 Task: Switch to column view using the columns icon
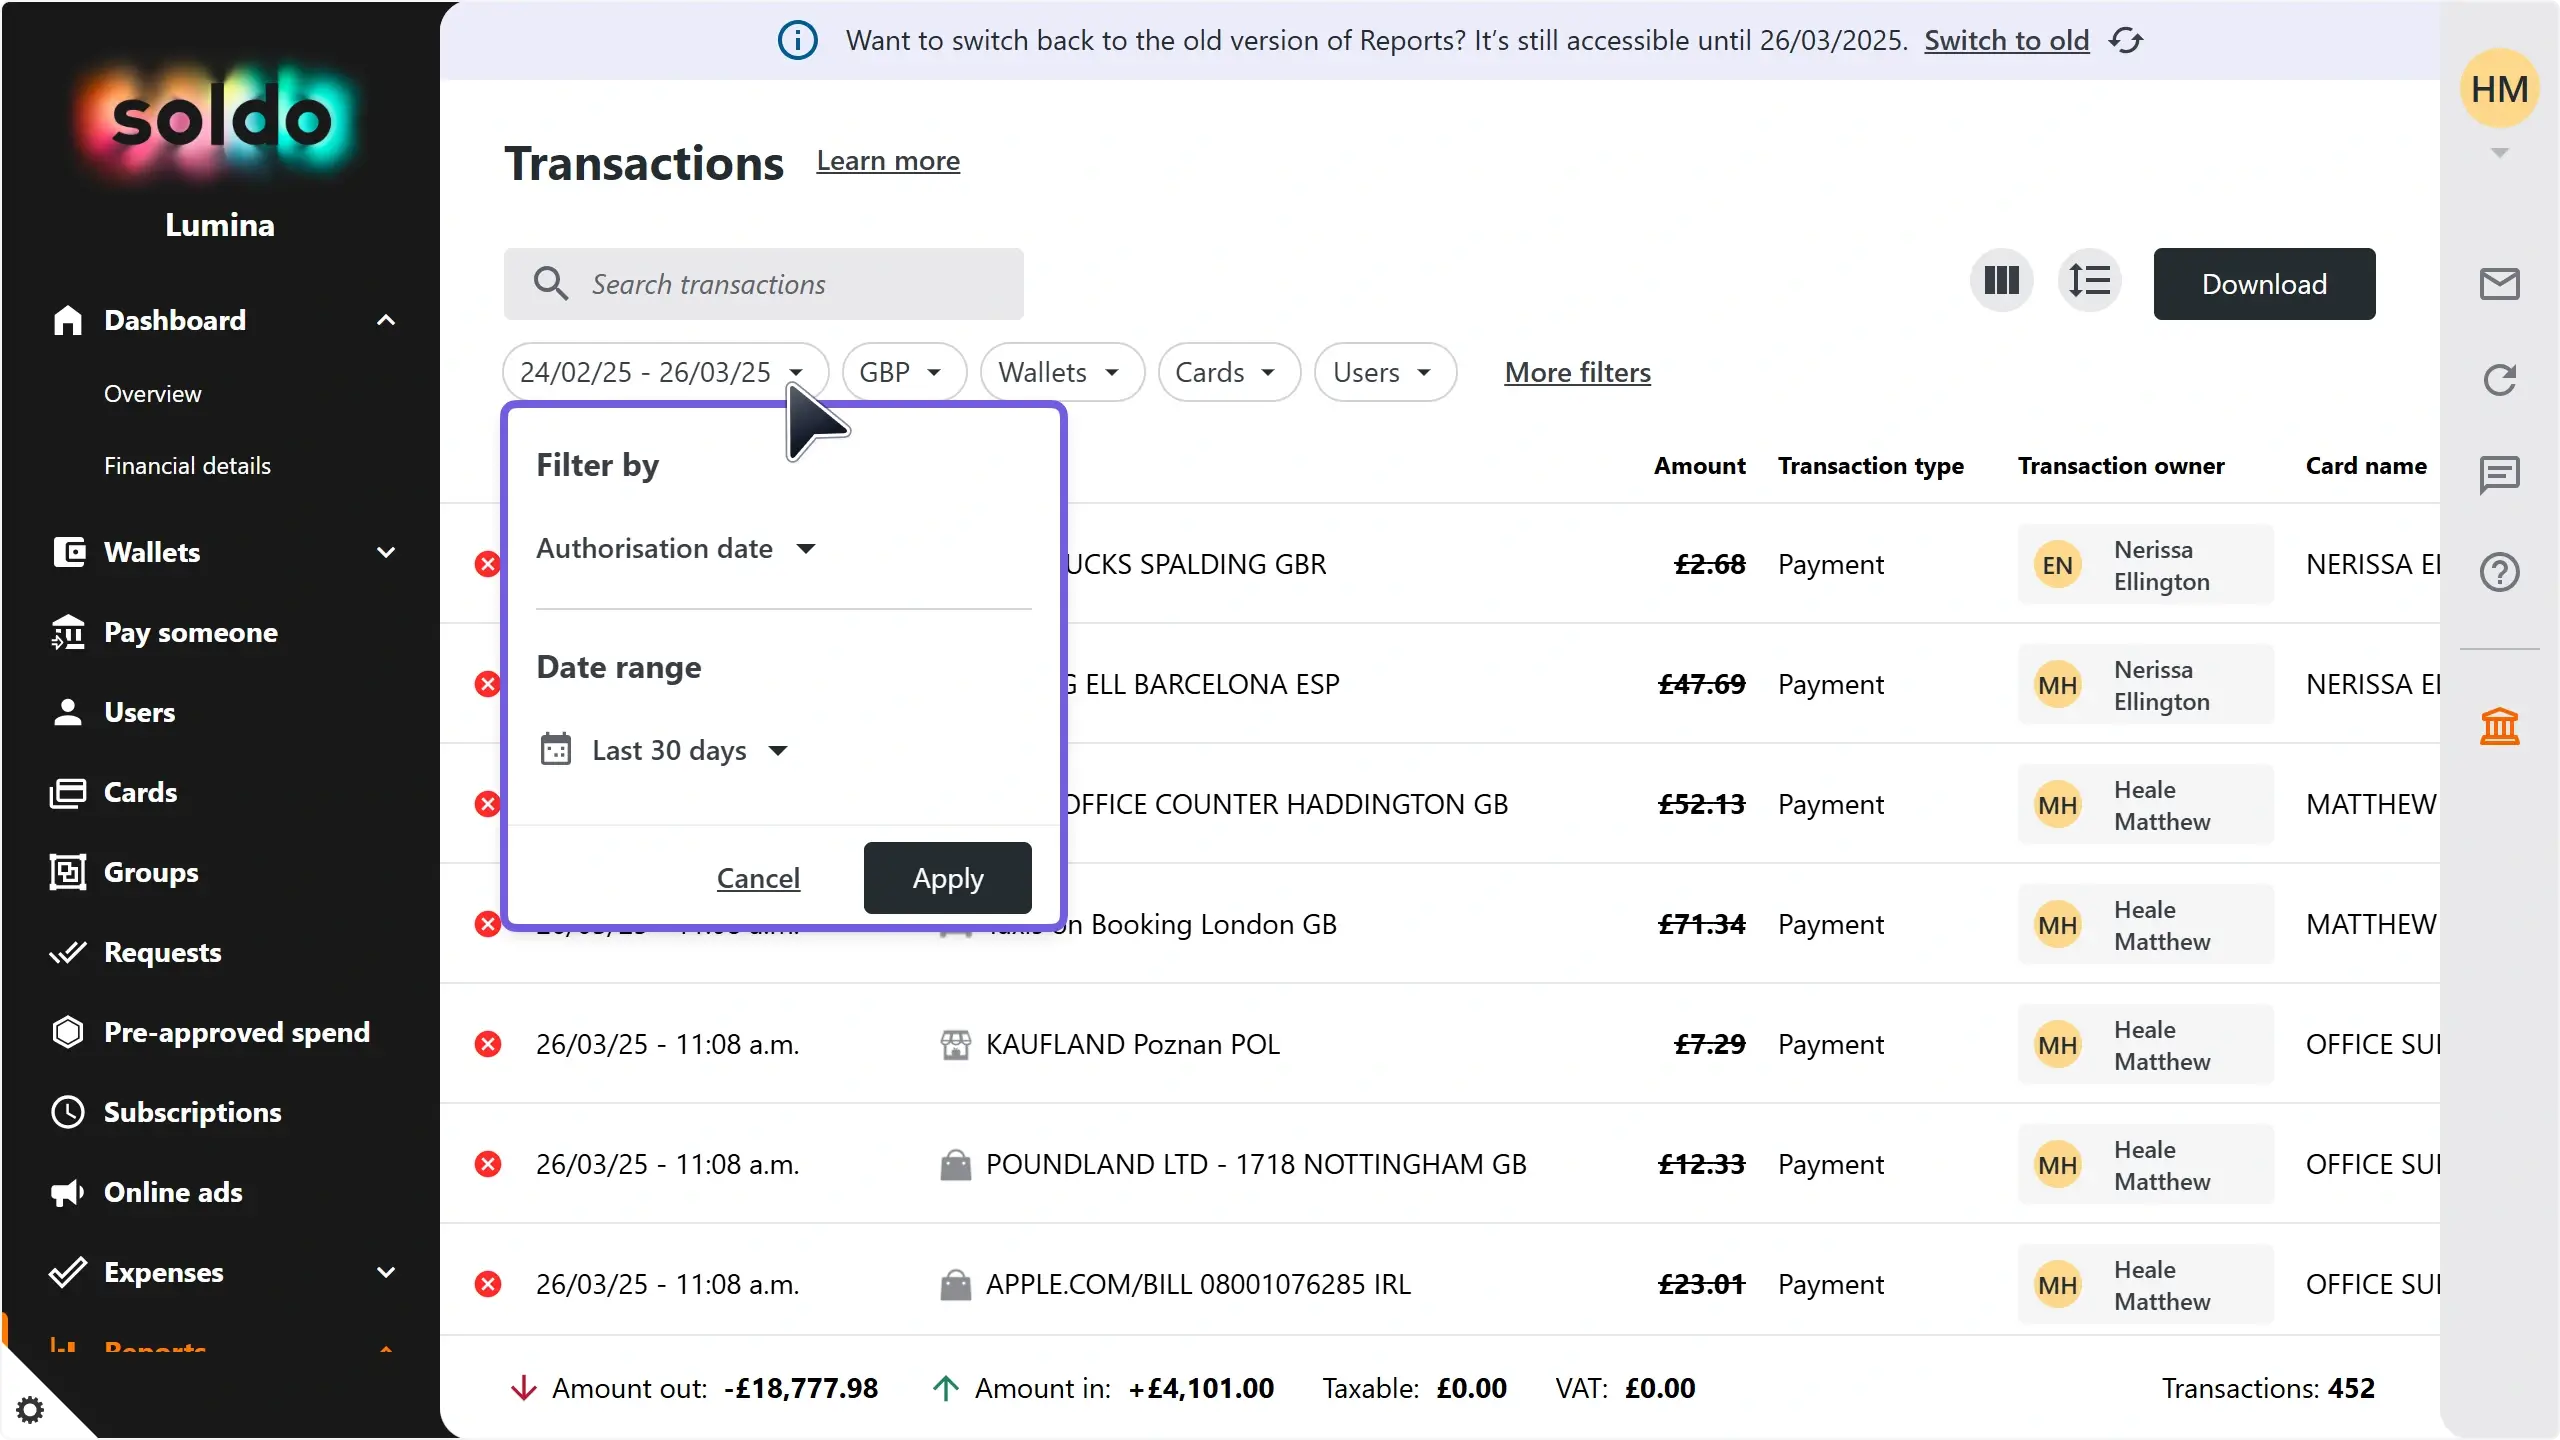coord(2000,281)
